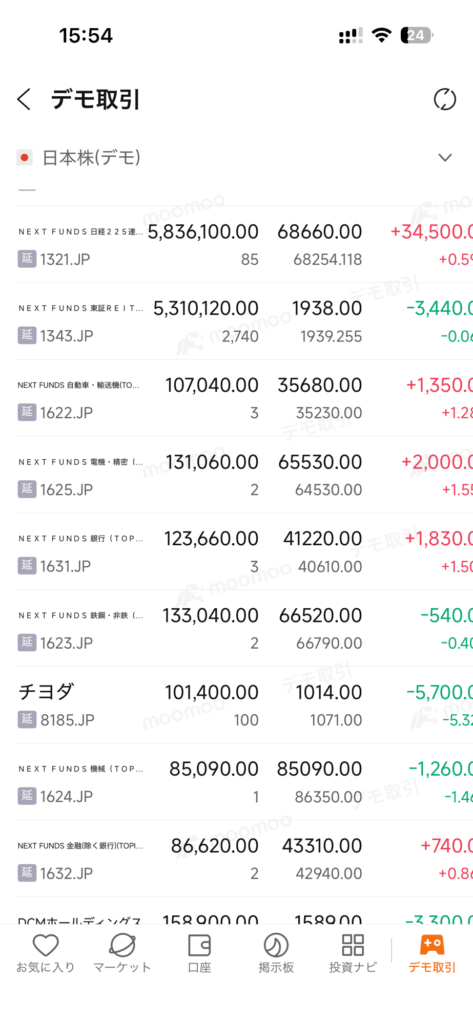Tap the Japan flag beside 日本株(デモ)

click(24, 157)
